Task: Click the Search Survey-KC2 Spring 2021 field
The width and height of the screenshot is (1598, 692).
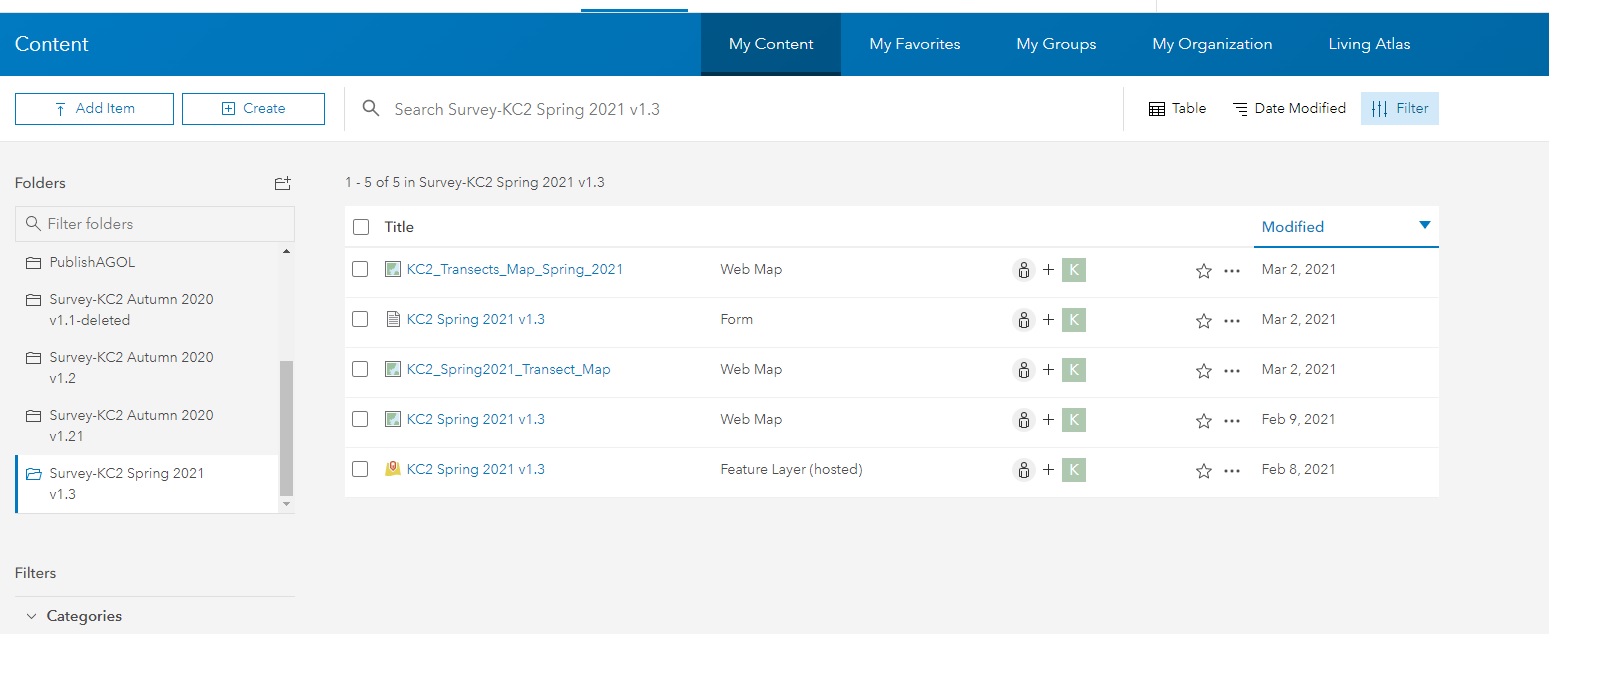Action: pos(733,109)
